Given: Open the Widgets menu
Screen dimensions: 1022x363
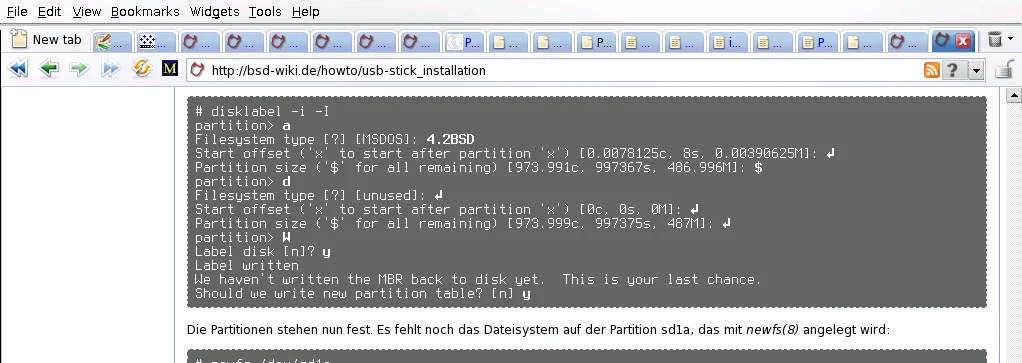Looking at the screenshot, I should pos(214,12).
